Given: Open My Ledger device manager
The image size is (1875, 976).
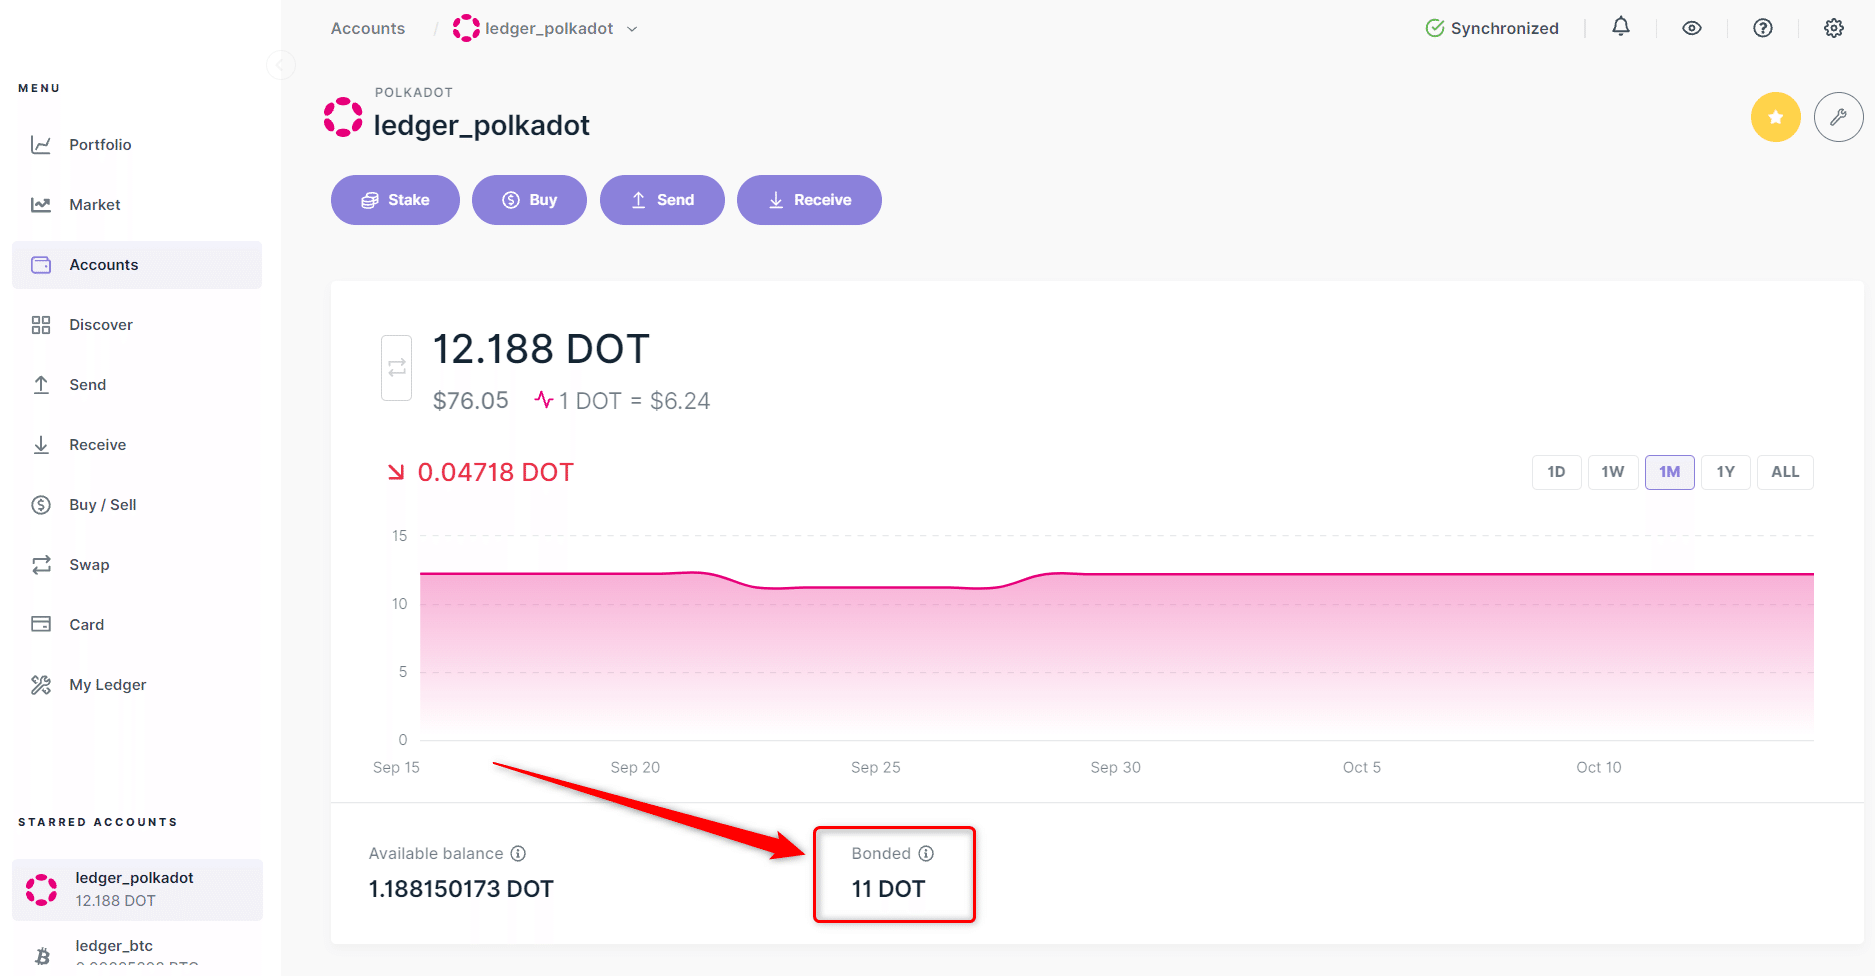Looking at the screenshot, I should coord(107,685).
